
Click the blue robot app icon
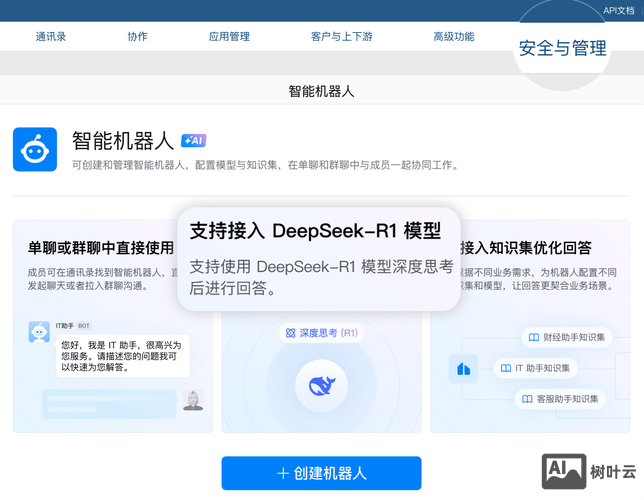pyautogui.click(x=35, y=149)
